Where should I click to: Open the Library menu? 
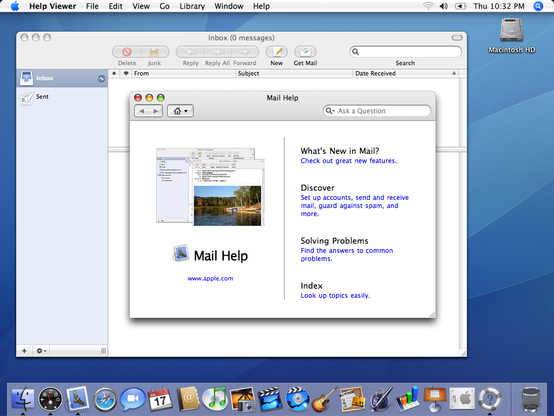192,6
